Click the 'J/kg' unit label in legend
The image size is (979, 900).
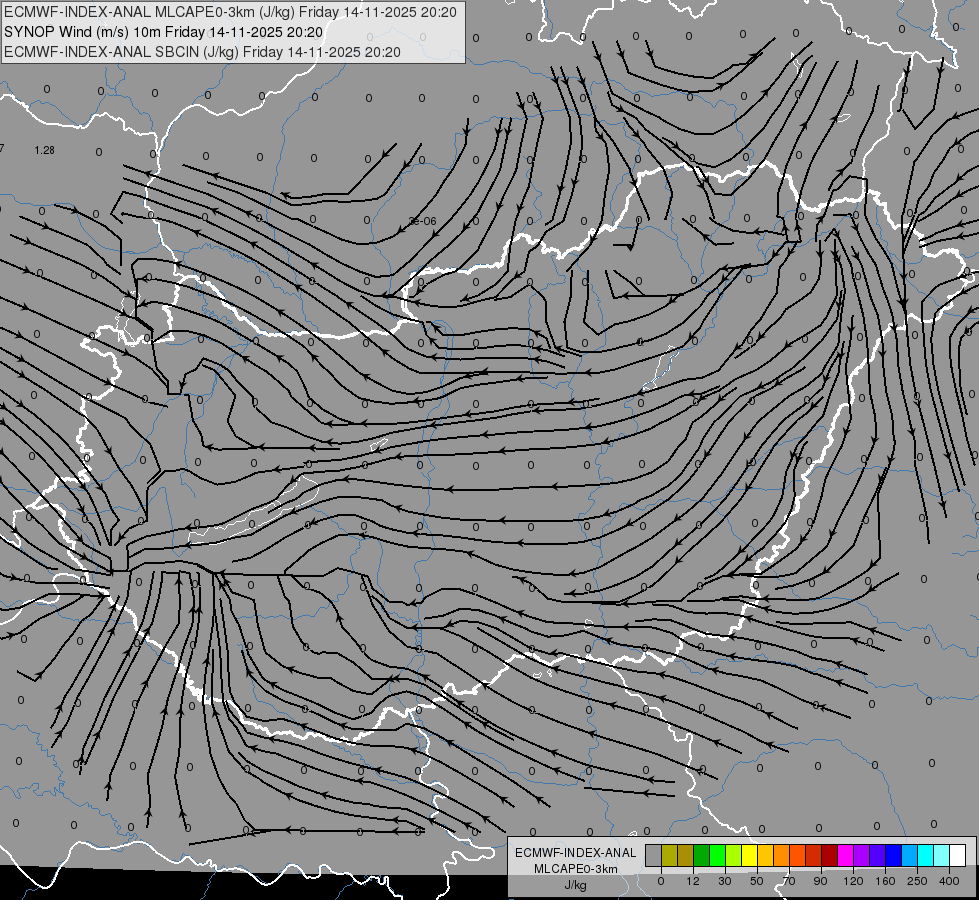click(x=575, y=886)
